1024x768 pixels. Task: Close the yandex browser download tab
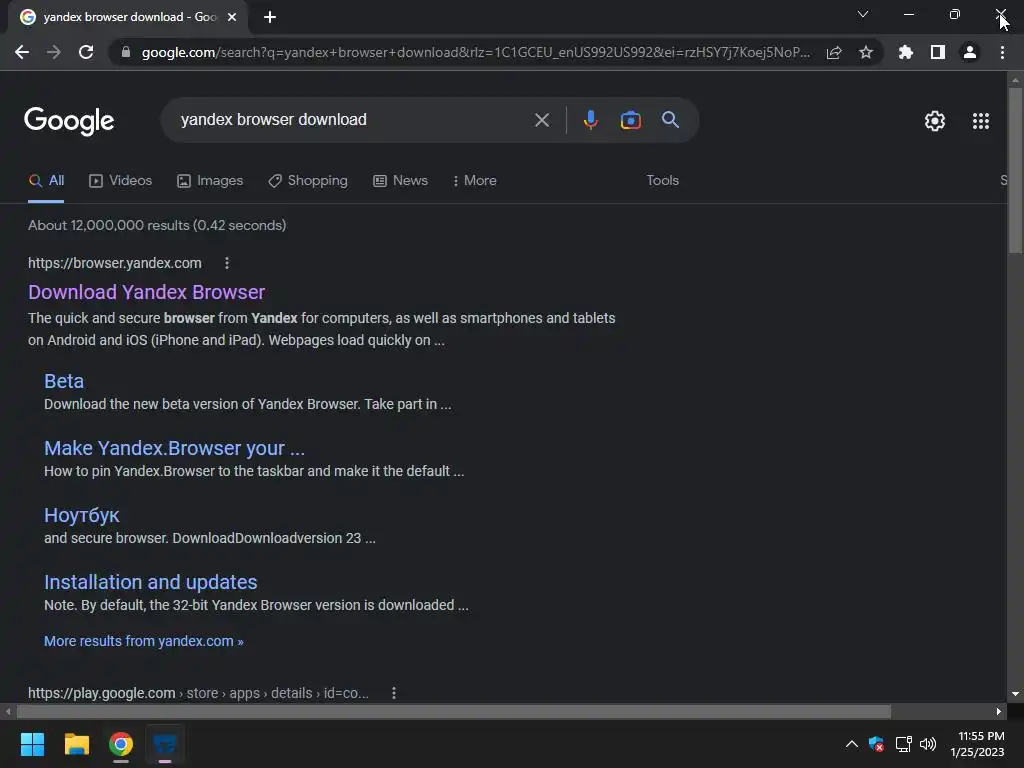pyautogui.click(x=232, y=18)
